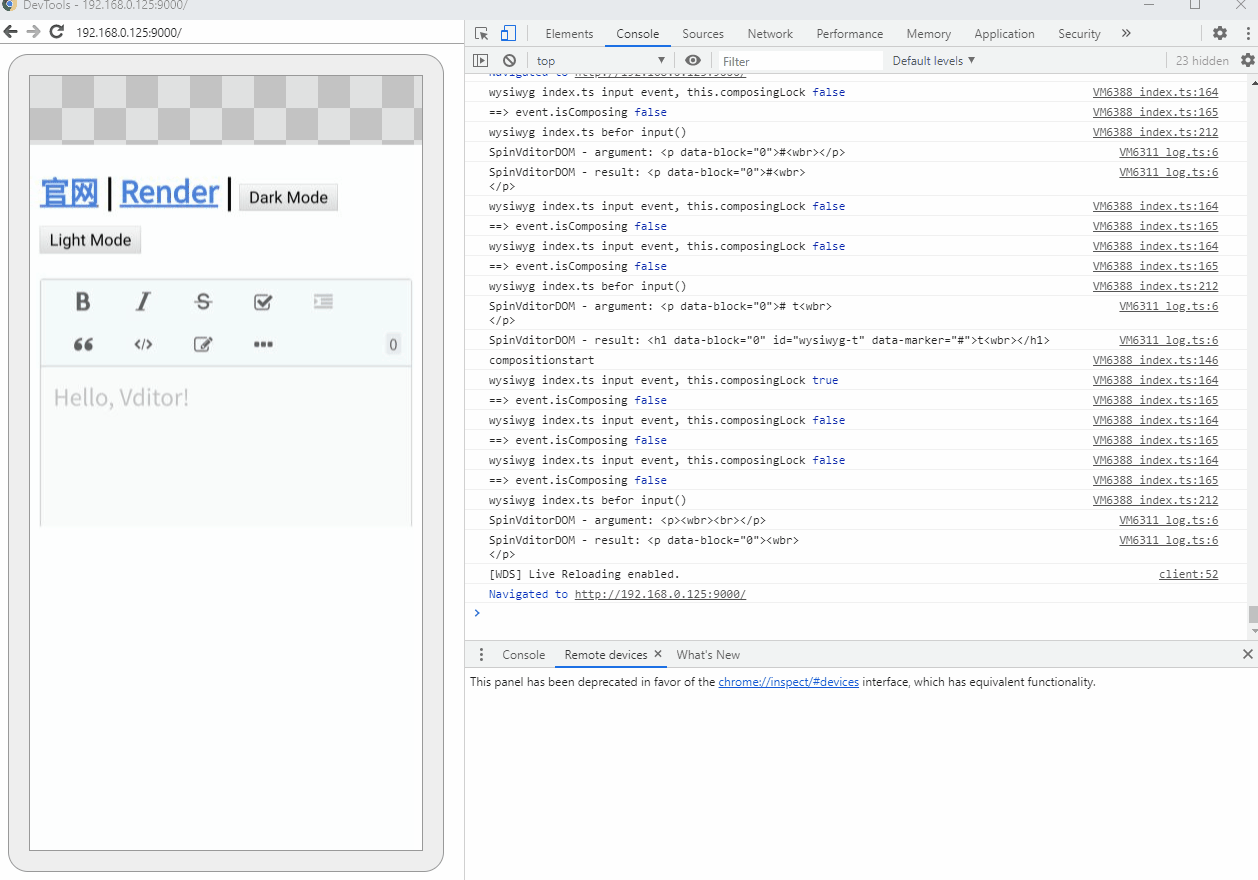Switch to Application tab
The height and width of the screenshot is (880, 1258).
1004,34
